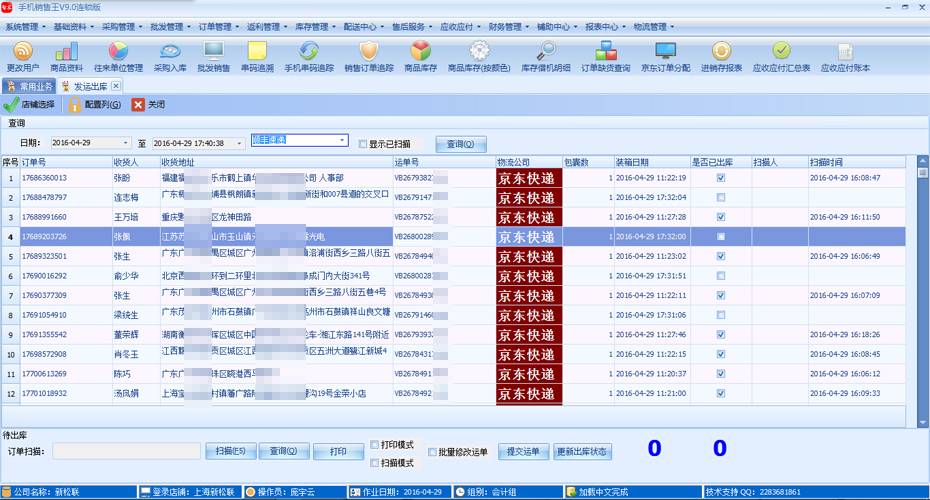This screenshot has width=930, height=500.
Task: Open the logistics company combo box
Action: (x=300, y=140)
